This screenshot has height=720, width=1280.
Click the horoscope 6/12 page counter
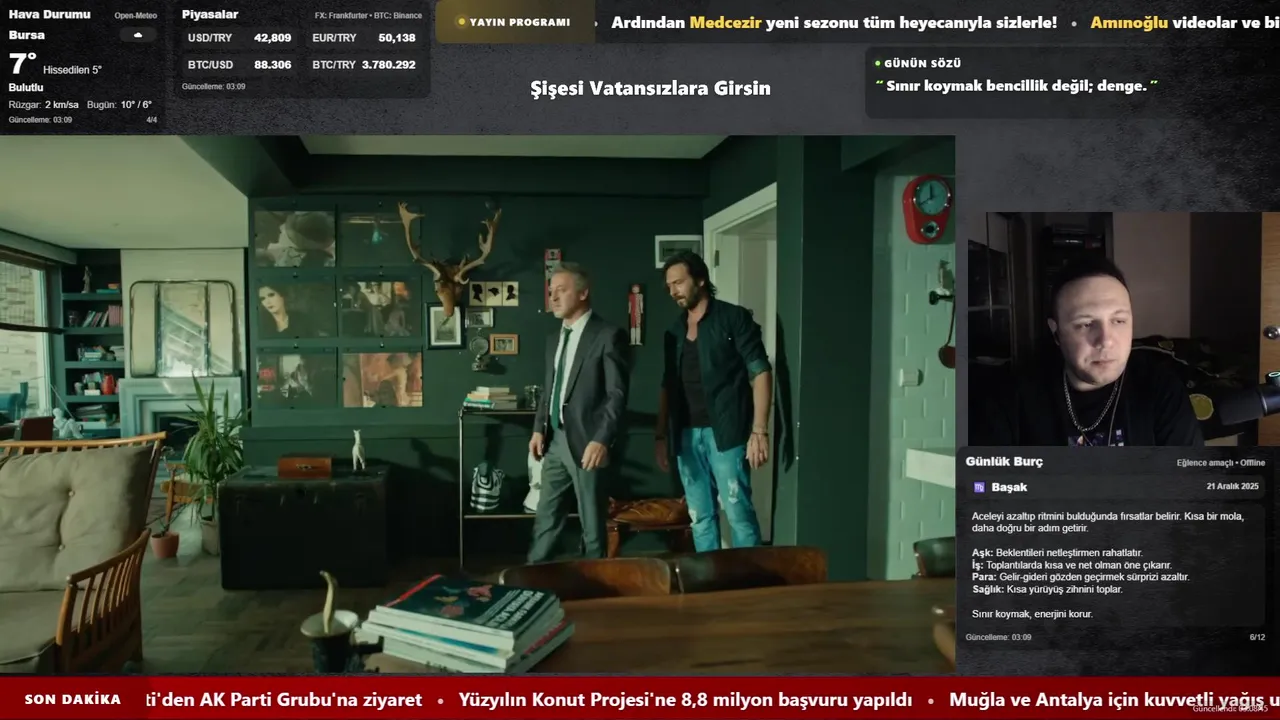[1257, 637]
